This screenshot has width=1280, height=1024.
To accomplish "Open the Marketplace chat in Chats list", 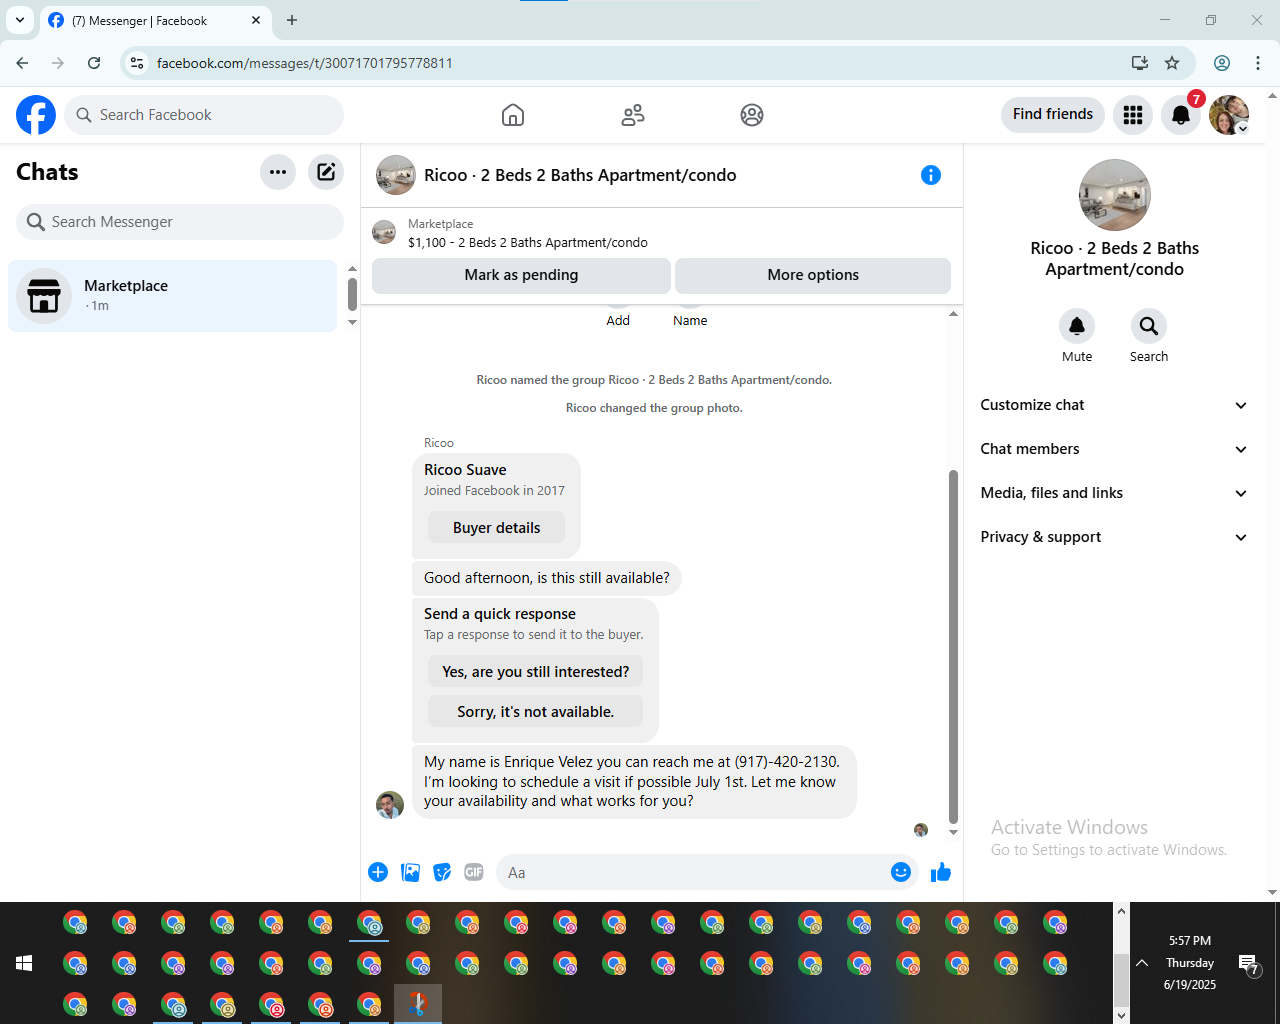I will tap(173, 296).
